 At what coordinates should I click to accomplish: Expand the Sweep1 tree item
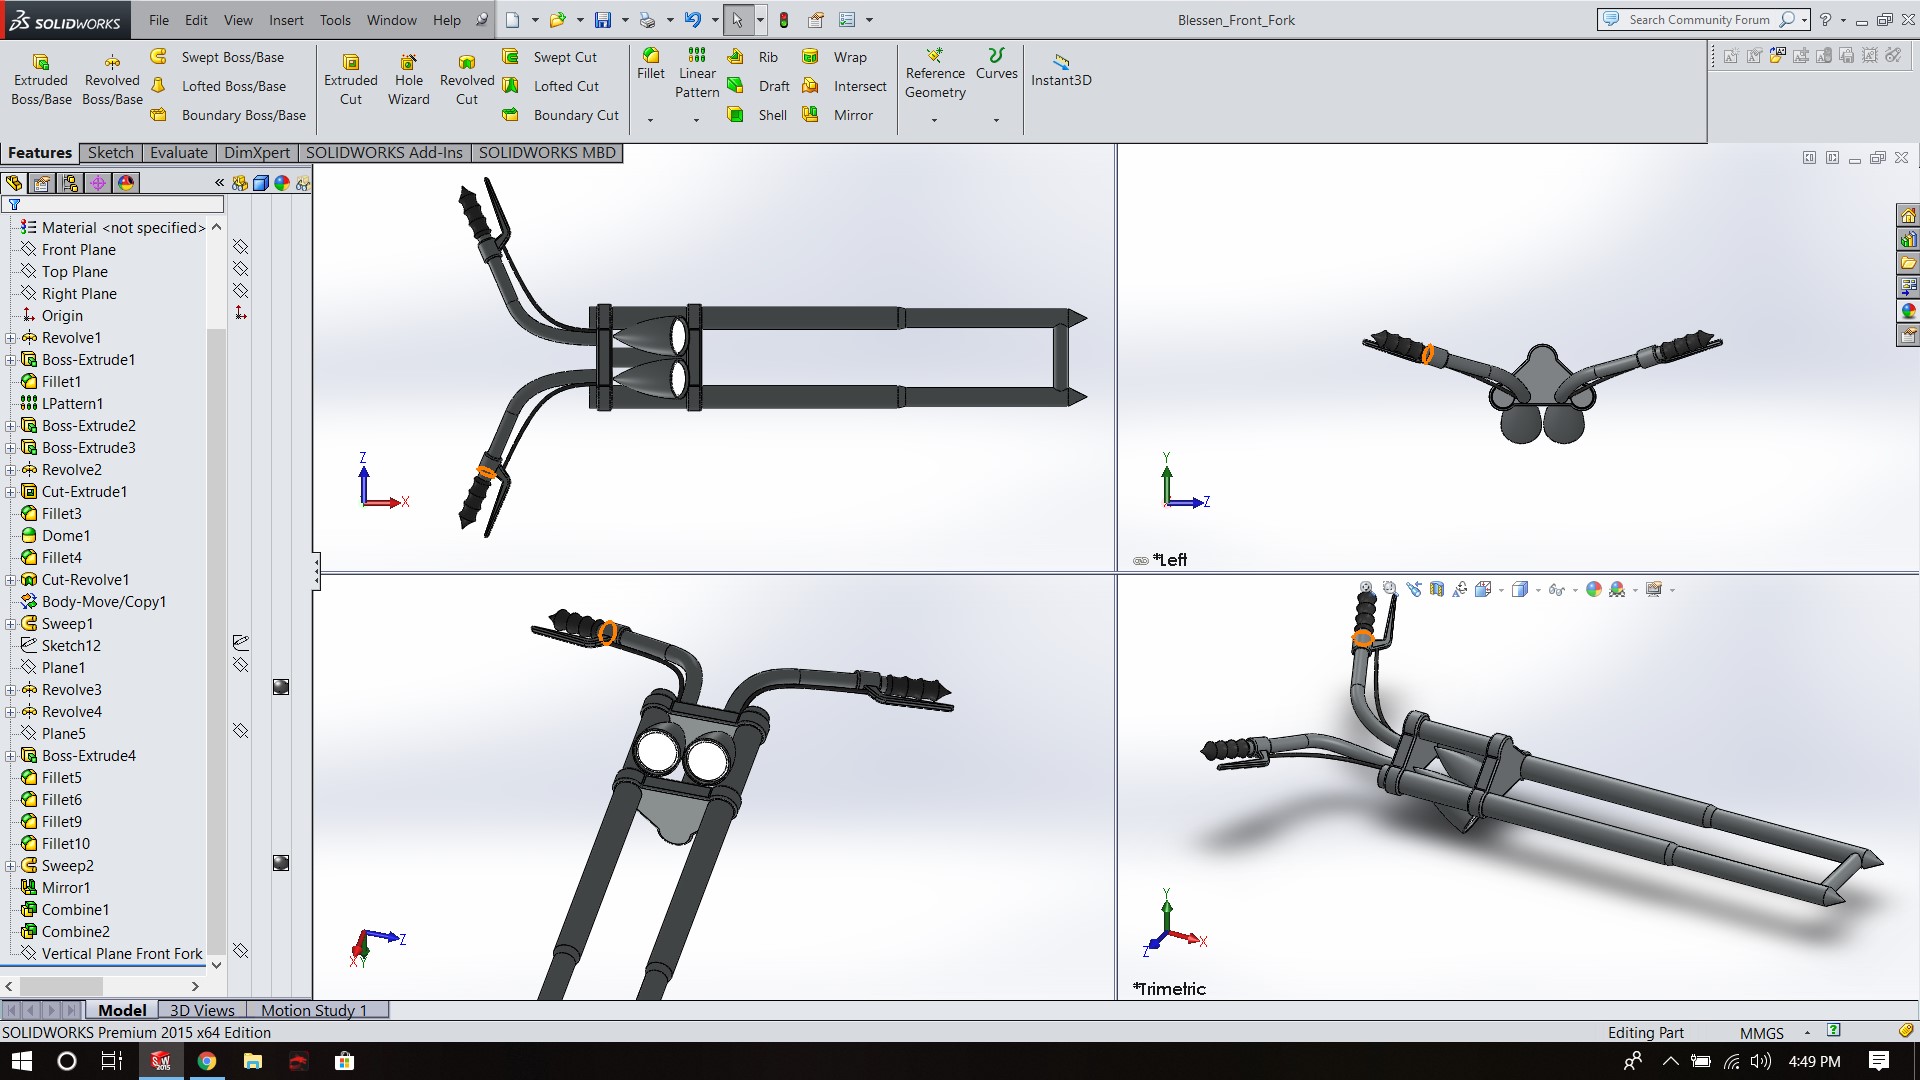(x=11, y=624)
